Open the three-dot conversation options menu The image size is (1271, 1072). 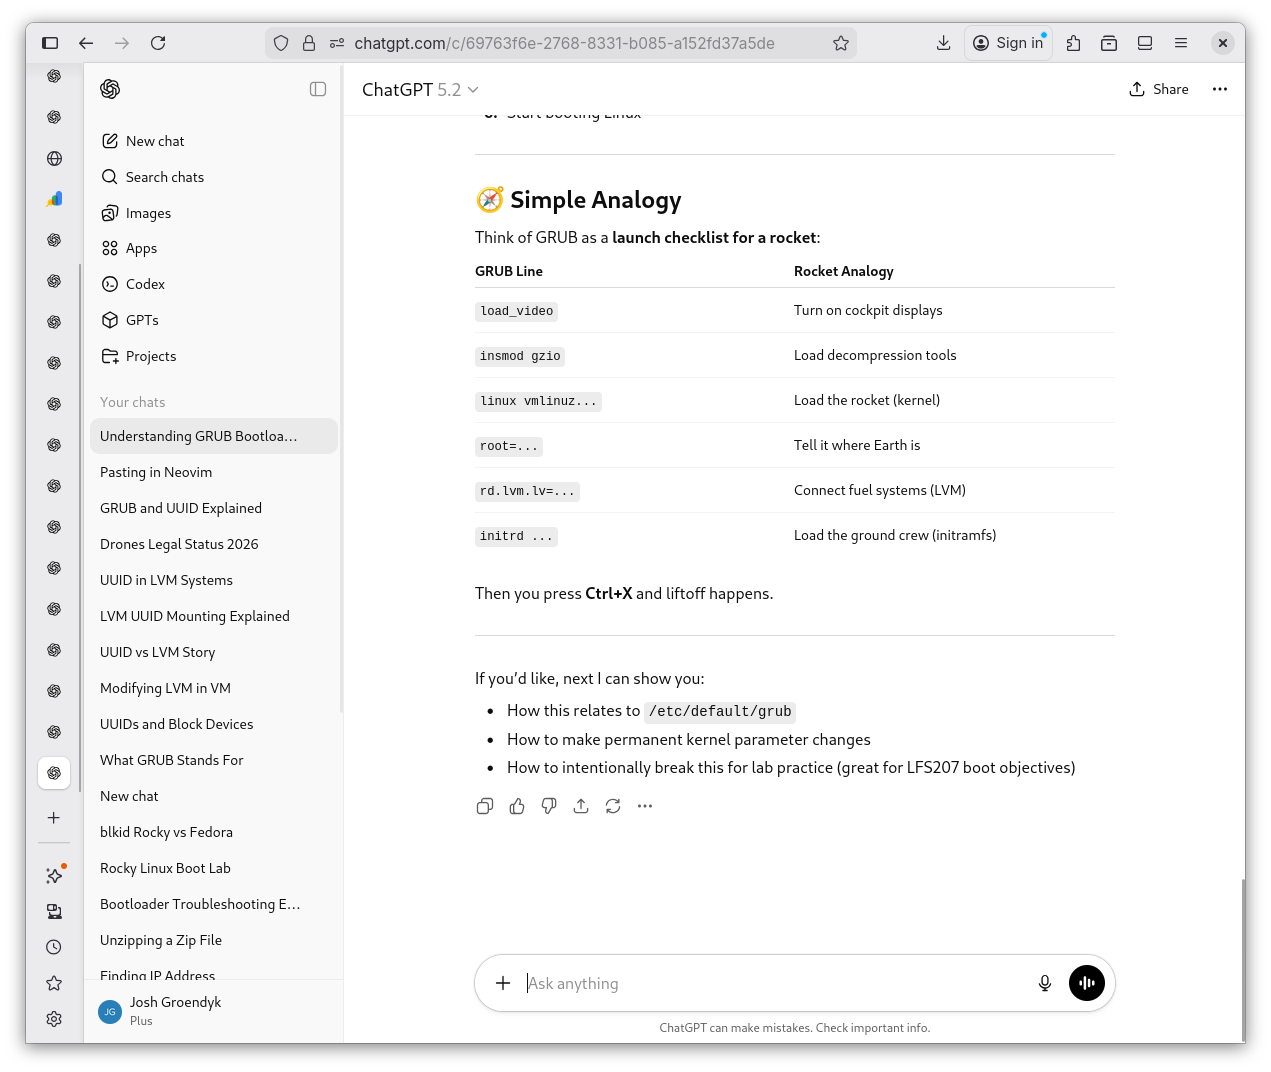coord(1219,89)
